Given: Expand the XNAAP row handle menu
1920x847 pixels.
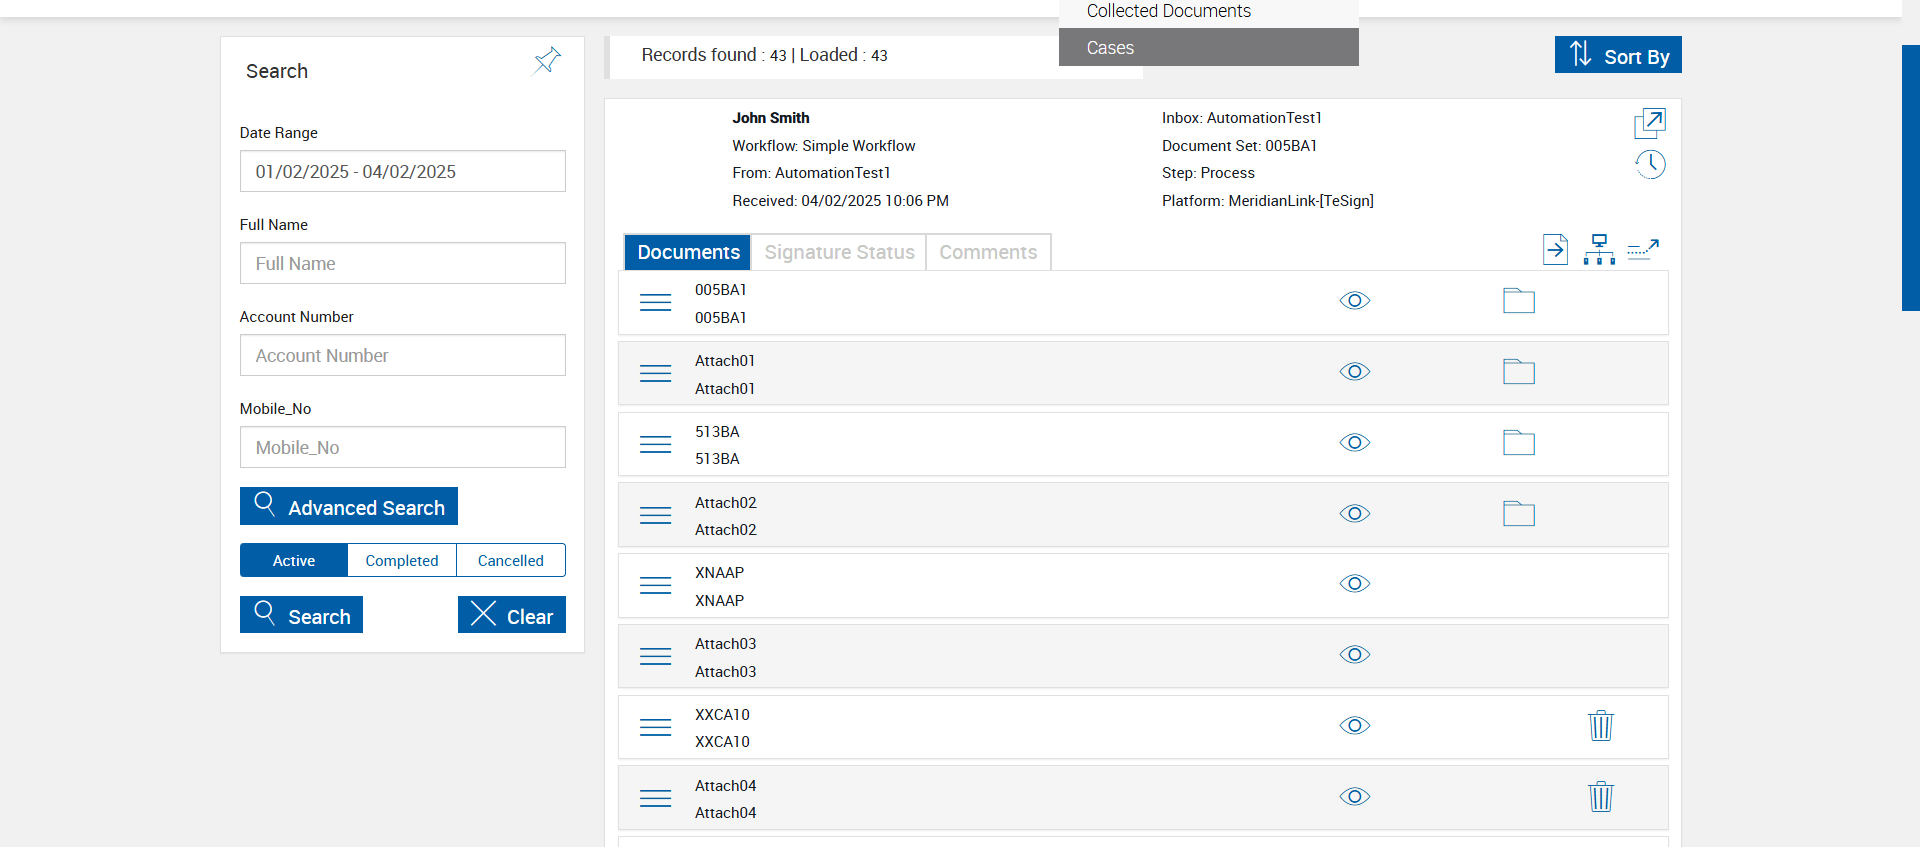Looking at the screenshot, I should 655,585.
